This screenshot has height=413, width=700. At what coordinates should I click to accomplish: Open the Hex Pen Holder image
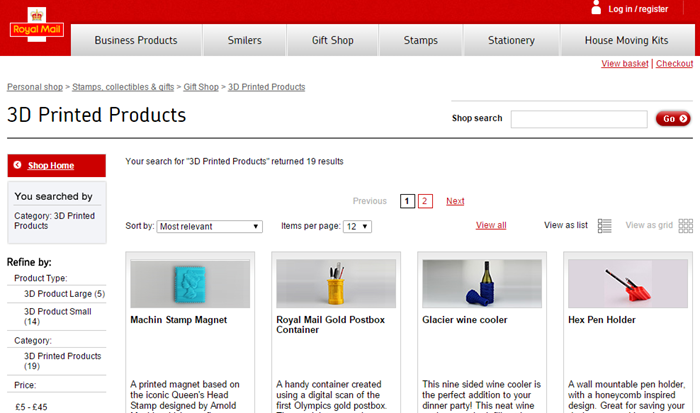tap(628, 284)
